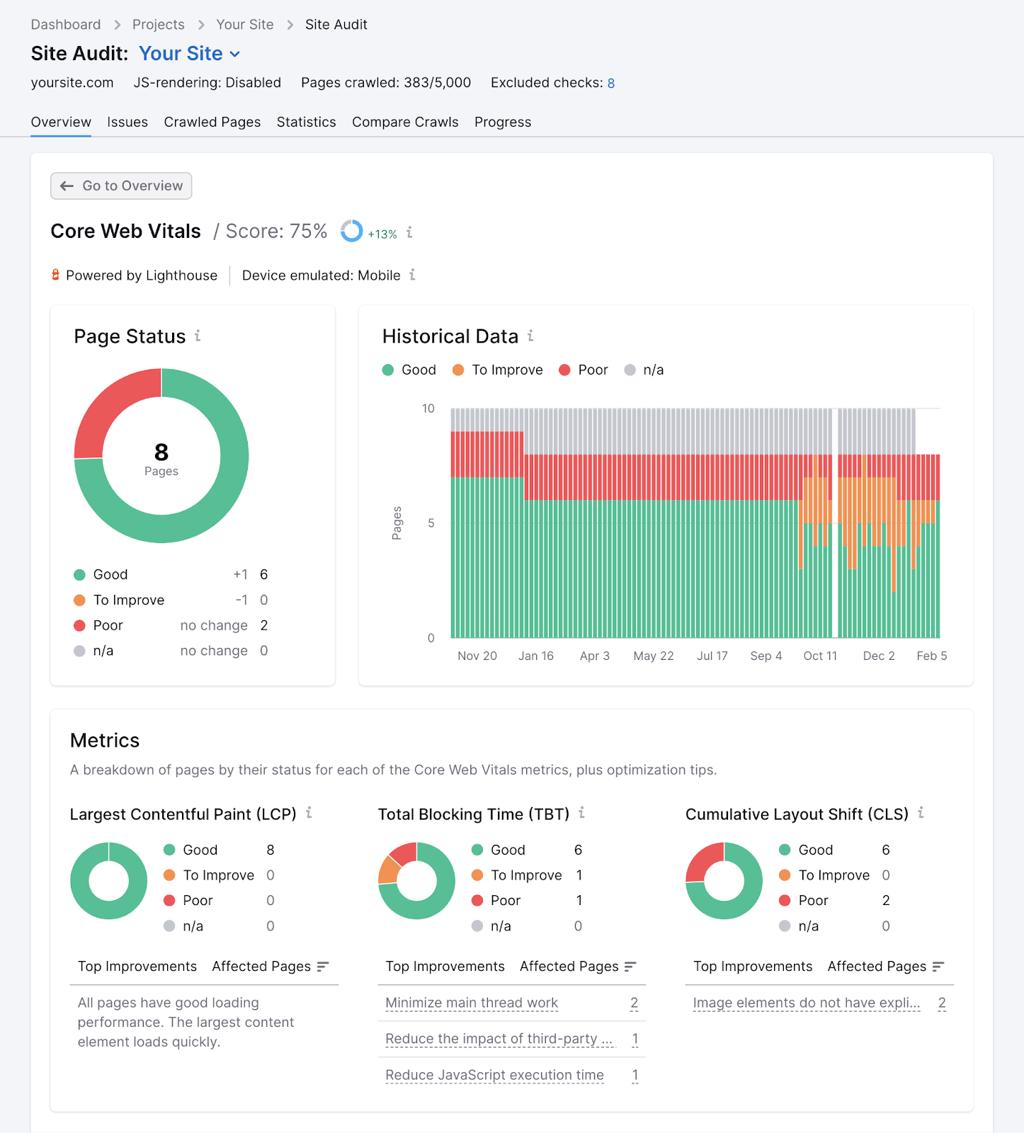Click To Improve row in Page Status legend
This screenshot has width=1024, height=1133.
(x=171, y=600)
